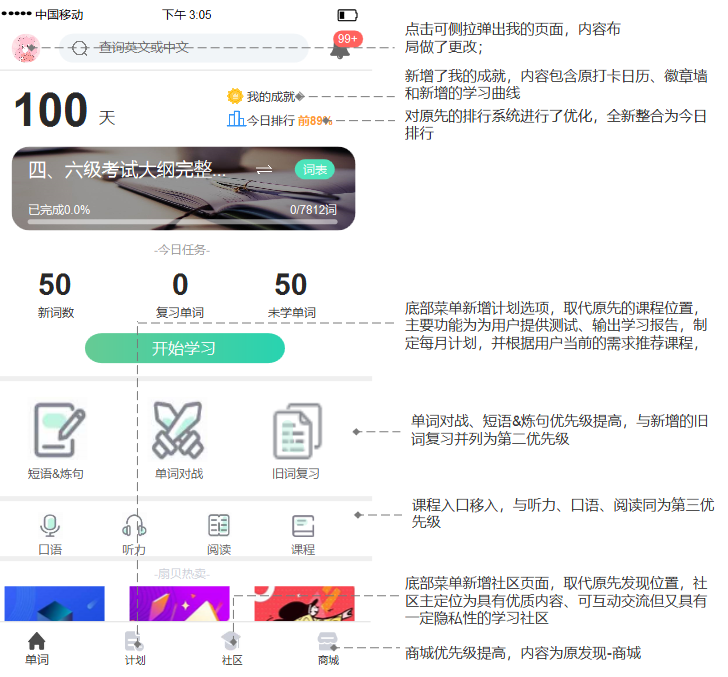The height and width of the screenshot is (677, 728).
Task: Click the 0/7812词 word count
Action: point(313,210)
